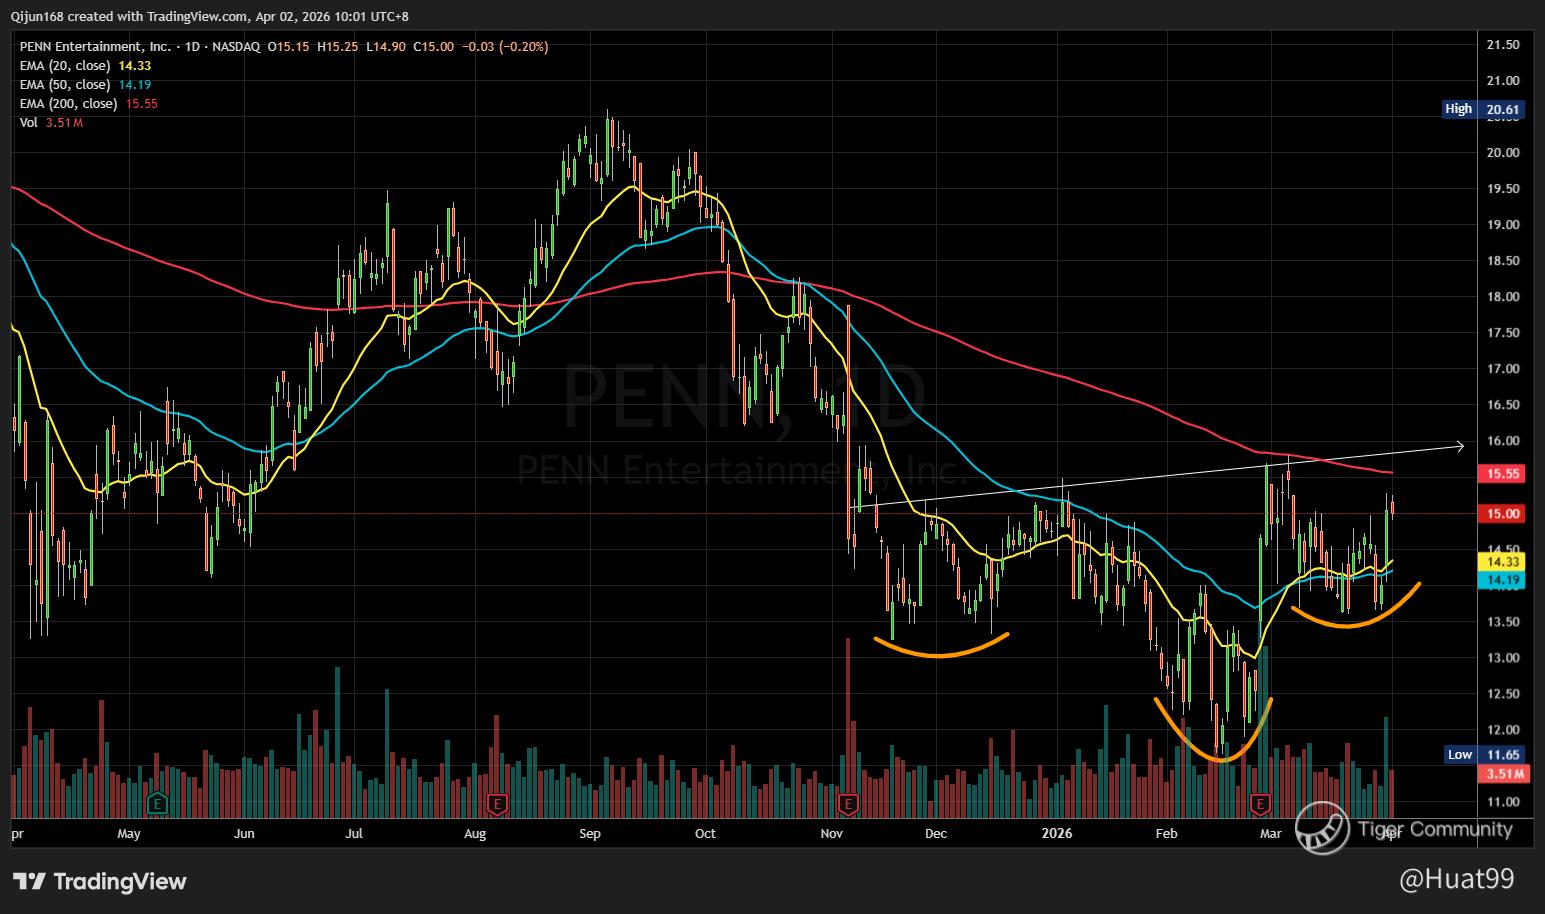The height and width of the screenshot is (914, 1545).
Task: Click the 18.50 price axis label
Action: [x=1503, y=261]
